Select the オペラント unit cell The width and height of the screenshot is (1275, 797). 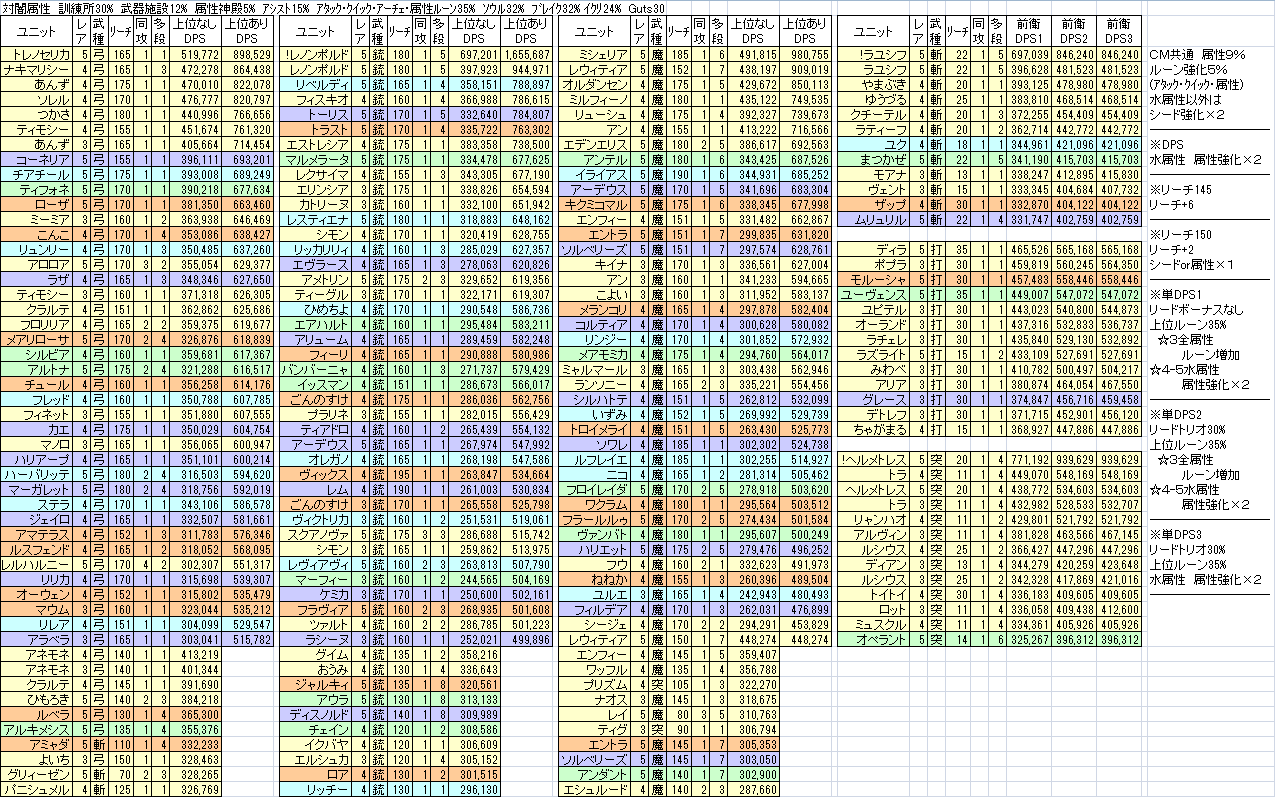874,641
